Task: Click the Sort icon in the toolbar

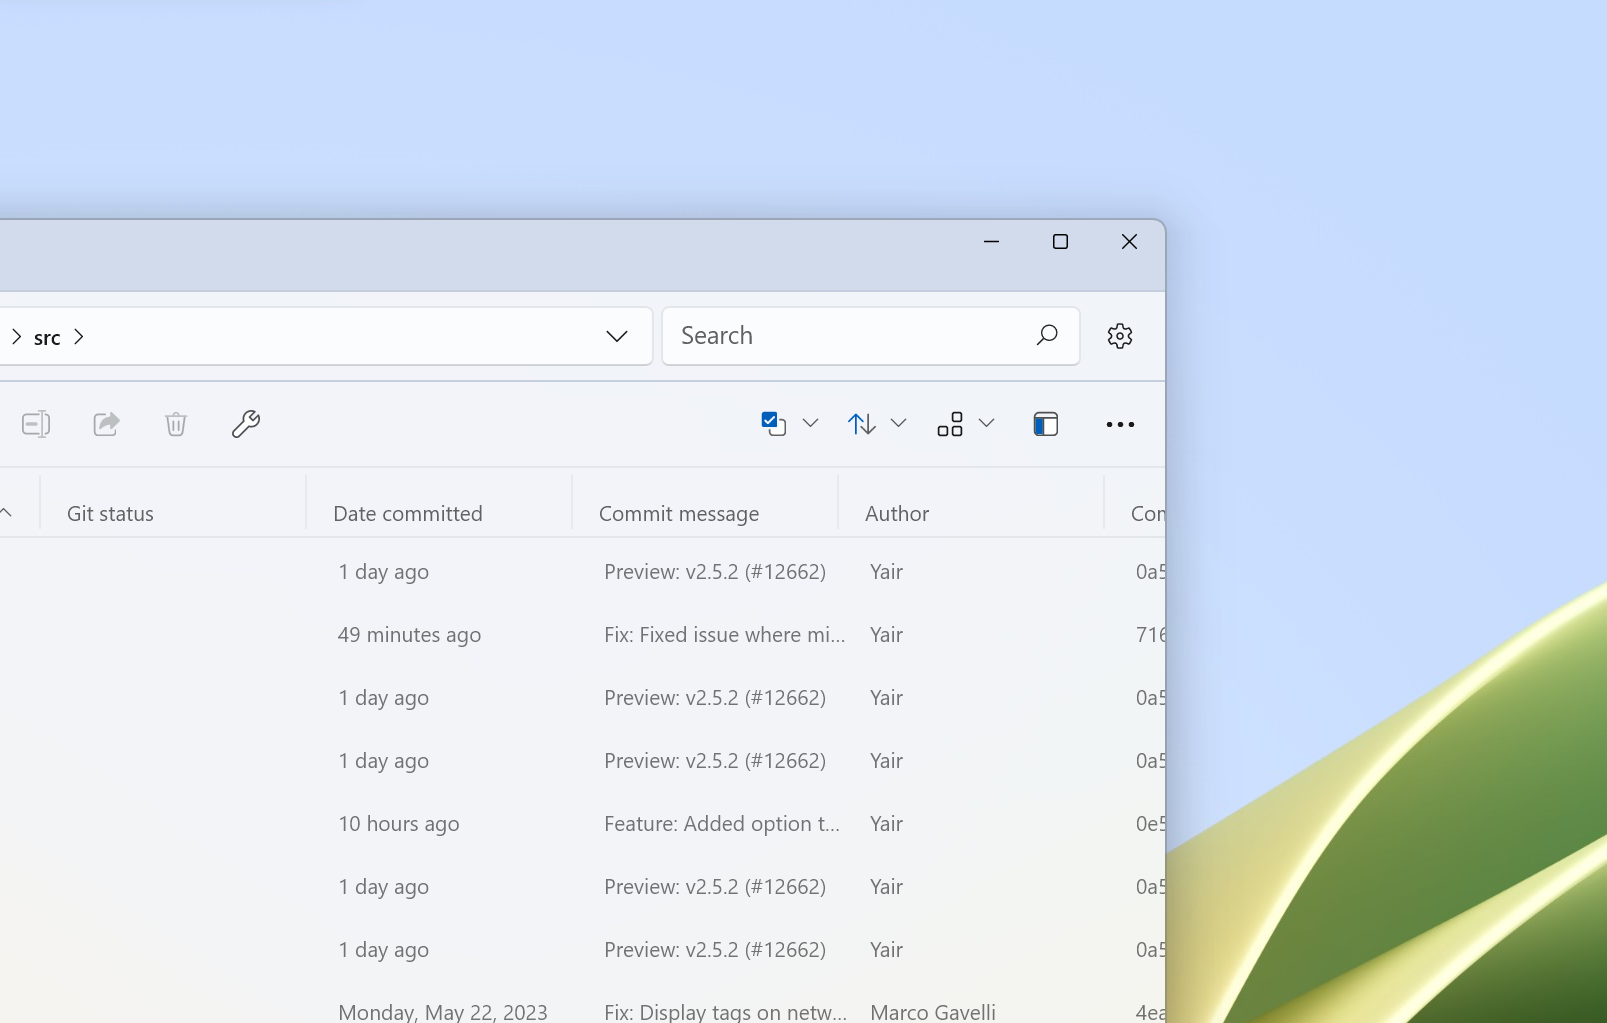Action: pyautogui.click(x=861, y=424)
